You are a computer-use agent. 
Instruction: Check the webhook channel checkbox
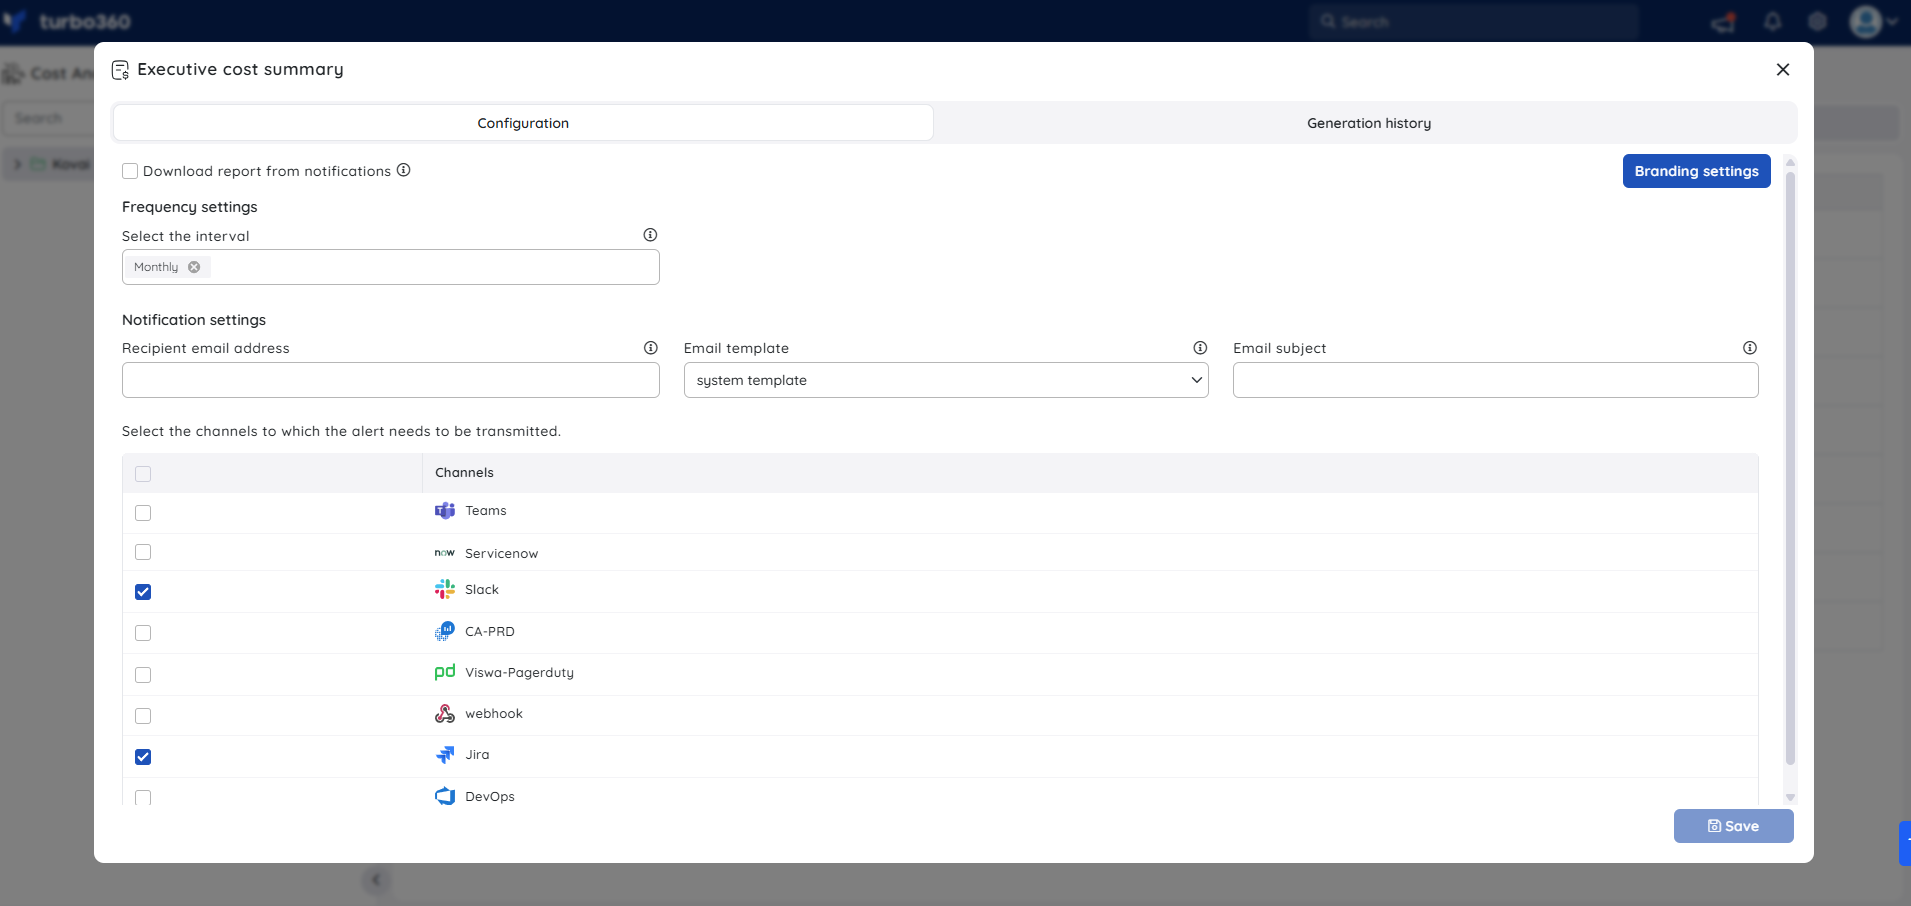[143, 716]
